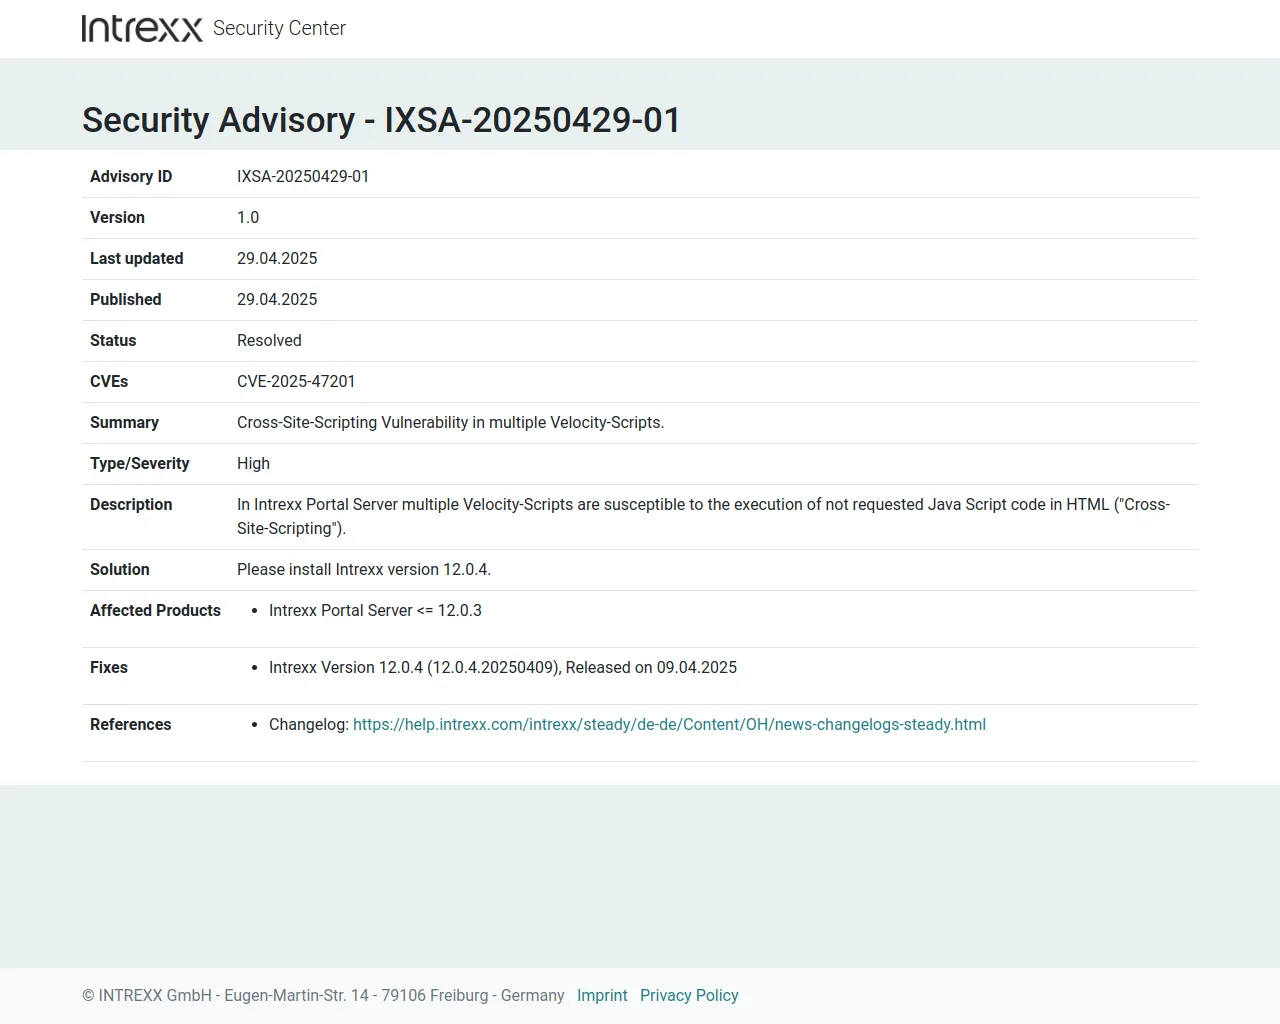Click the Version value 1.0

coord(248,217)
